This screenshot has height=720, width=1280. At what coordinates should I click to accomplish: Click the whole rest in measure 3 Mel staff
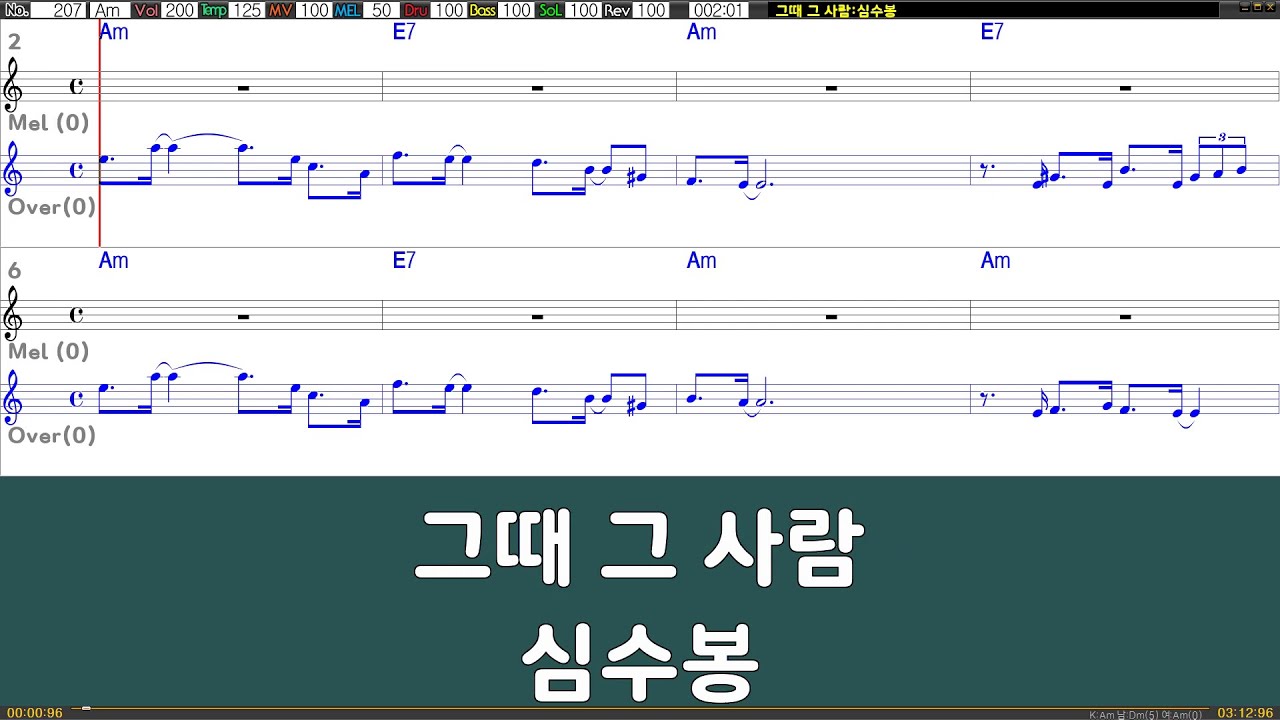click(538, 89)
